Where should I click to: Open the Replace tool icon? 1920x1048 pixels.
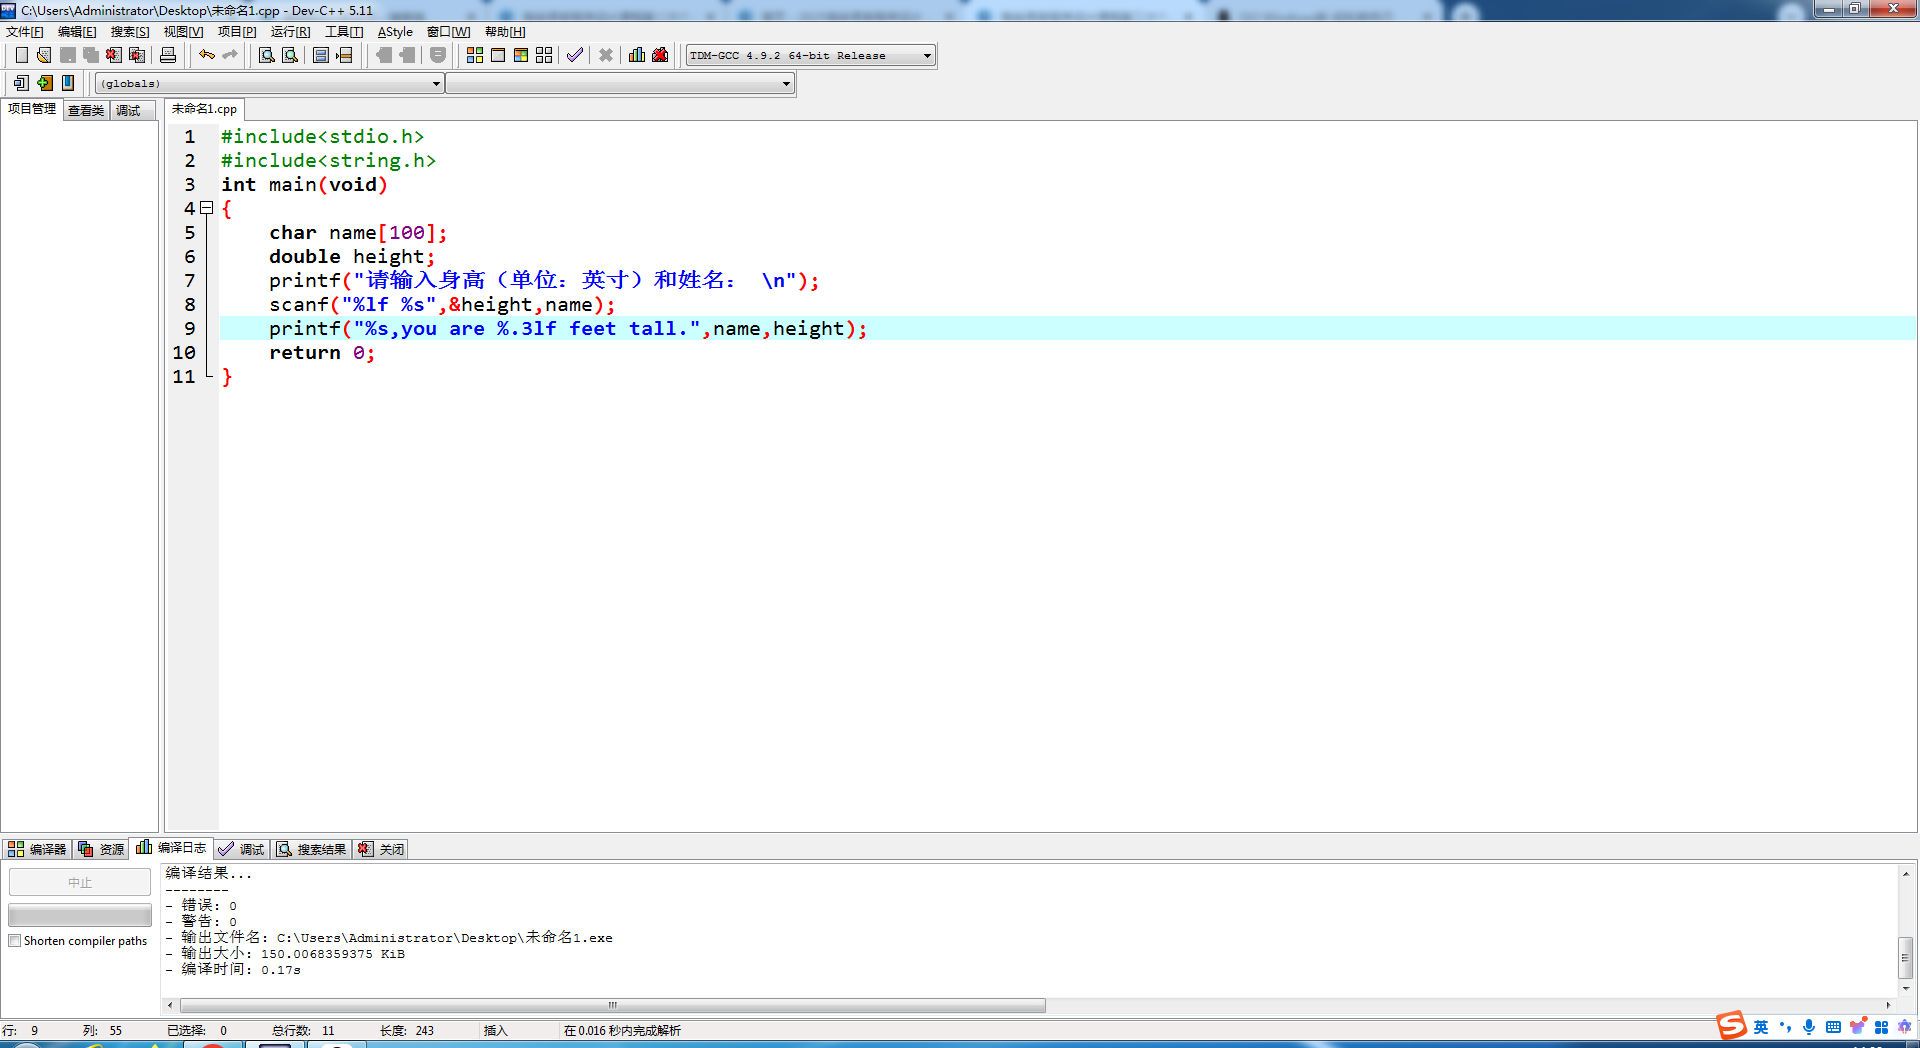(290, 55)
